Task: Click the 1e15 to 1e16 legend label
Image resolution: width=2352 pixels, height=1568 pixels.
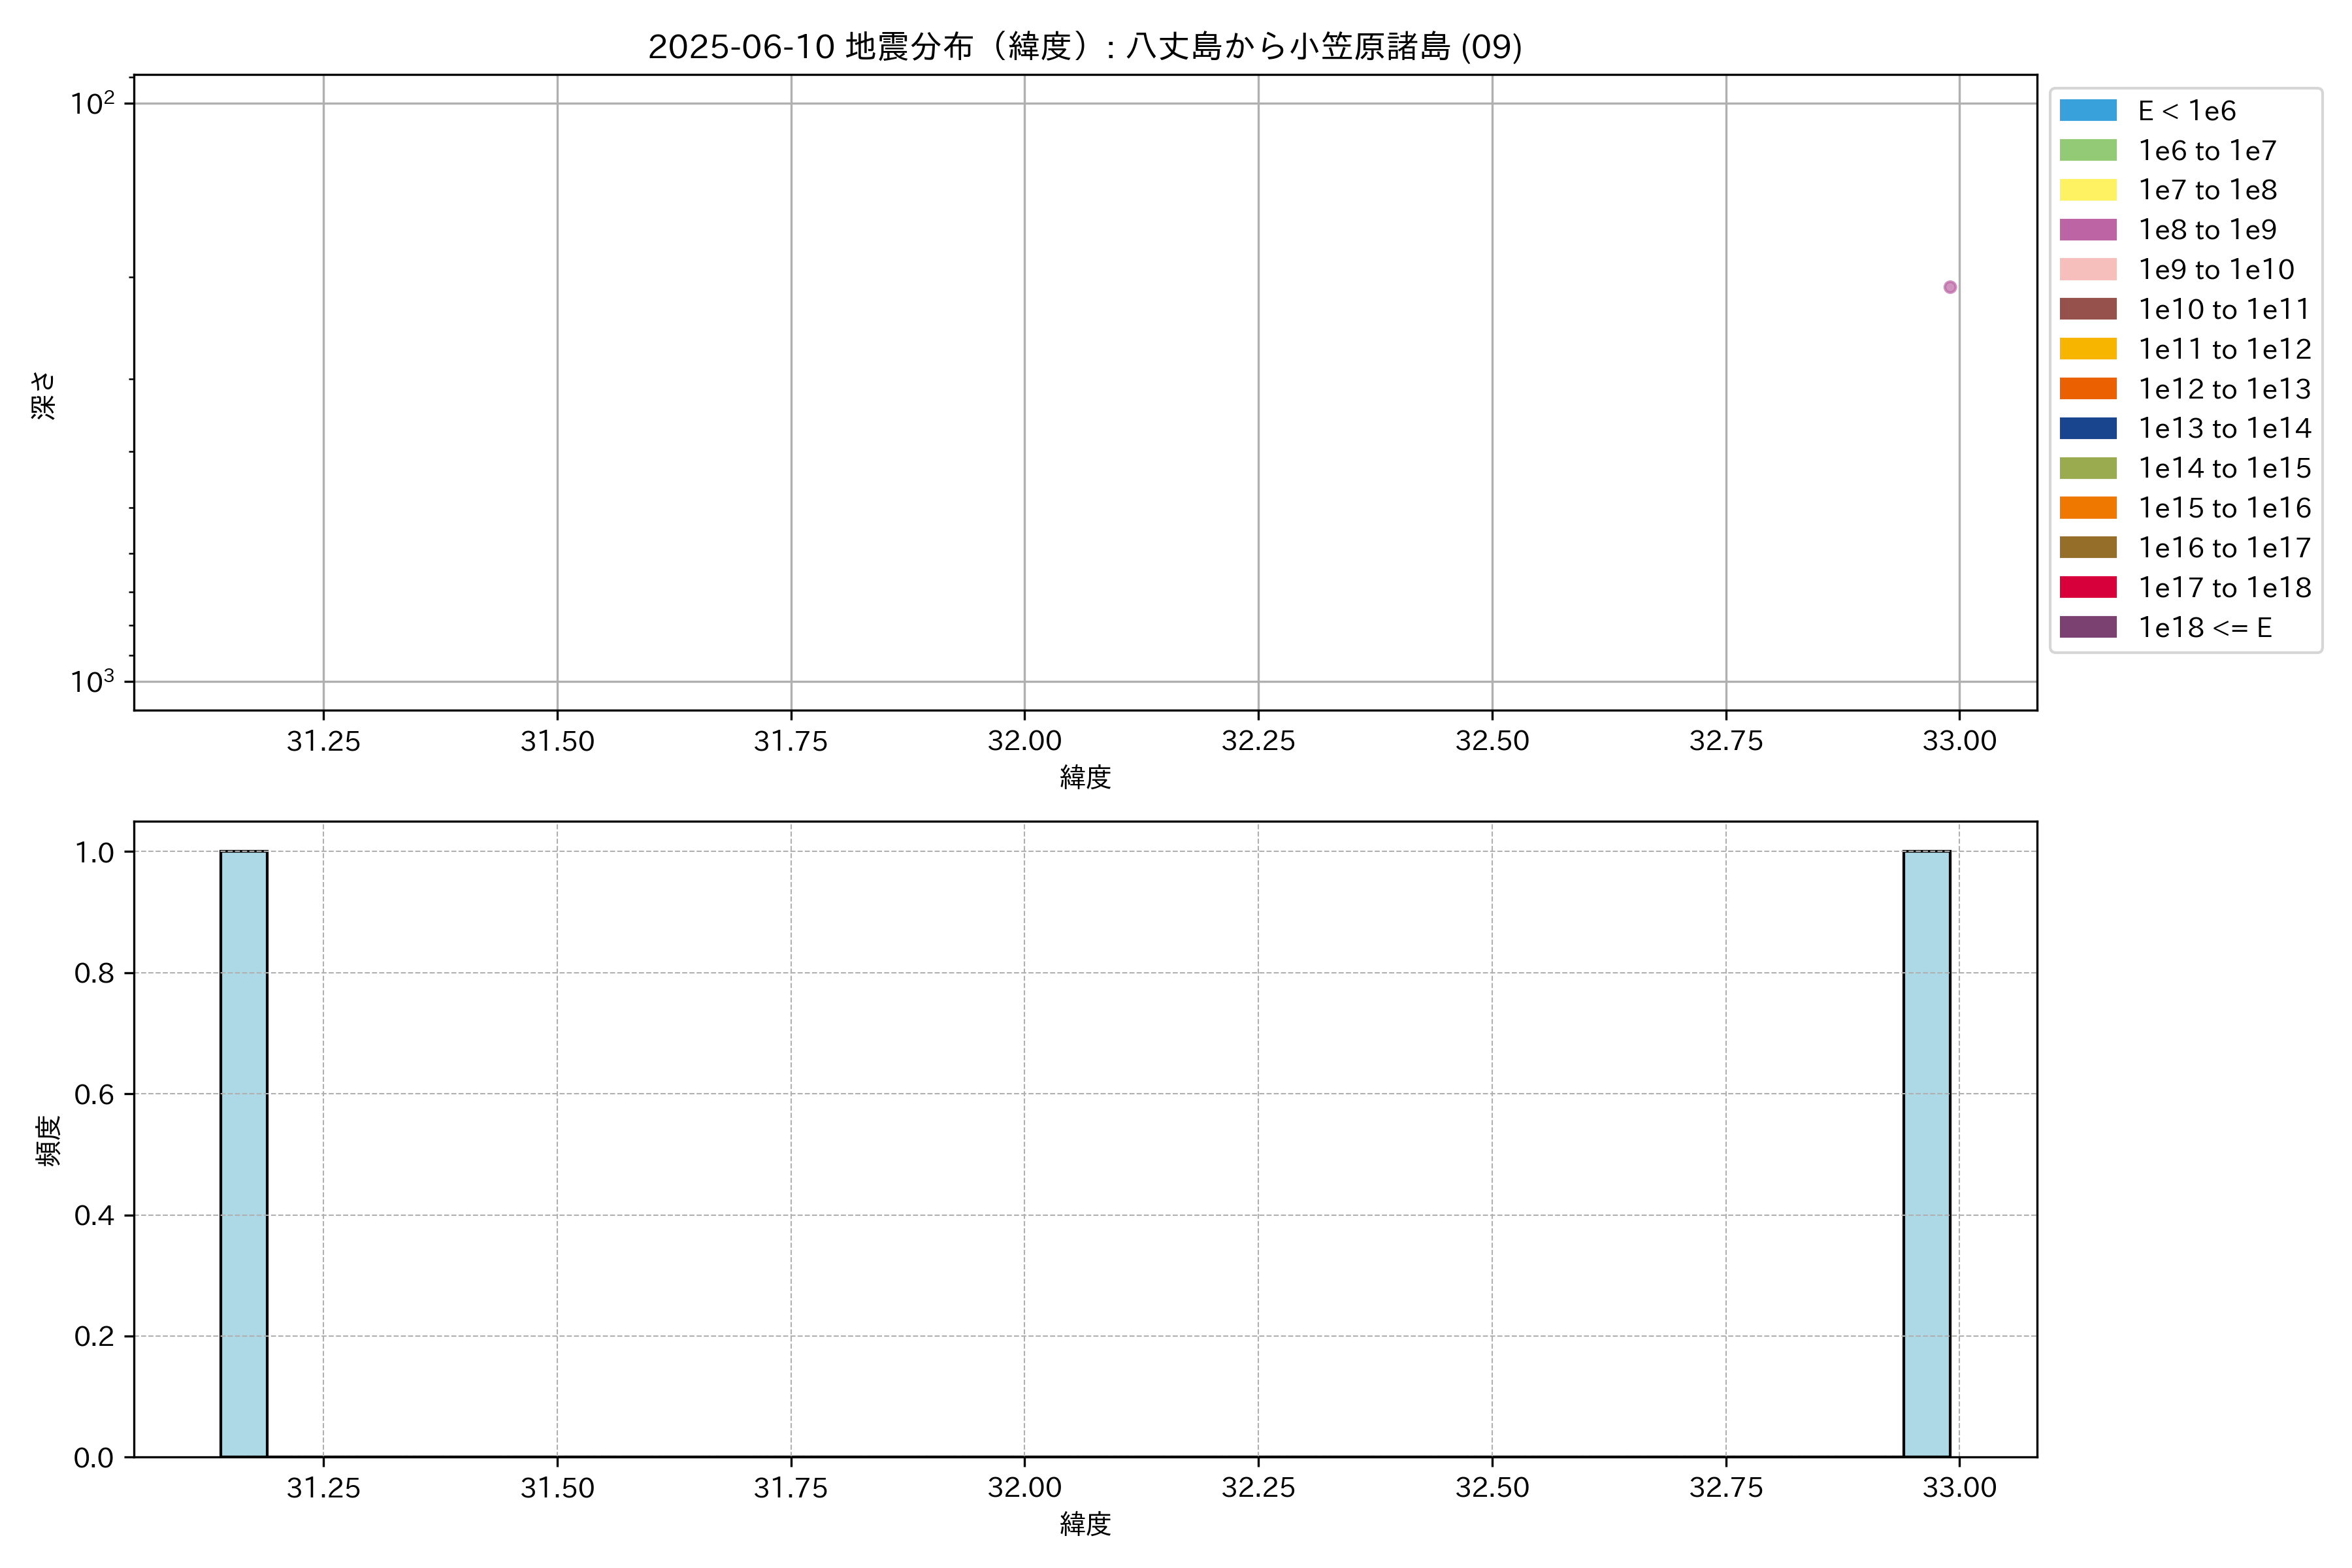Action: [2224, 508]
